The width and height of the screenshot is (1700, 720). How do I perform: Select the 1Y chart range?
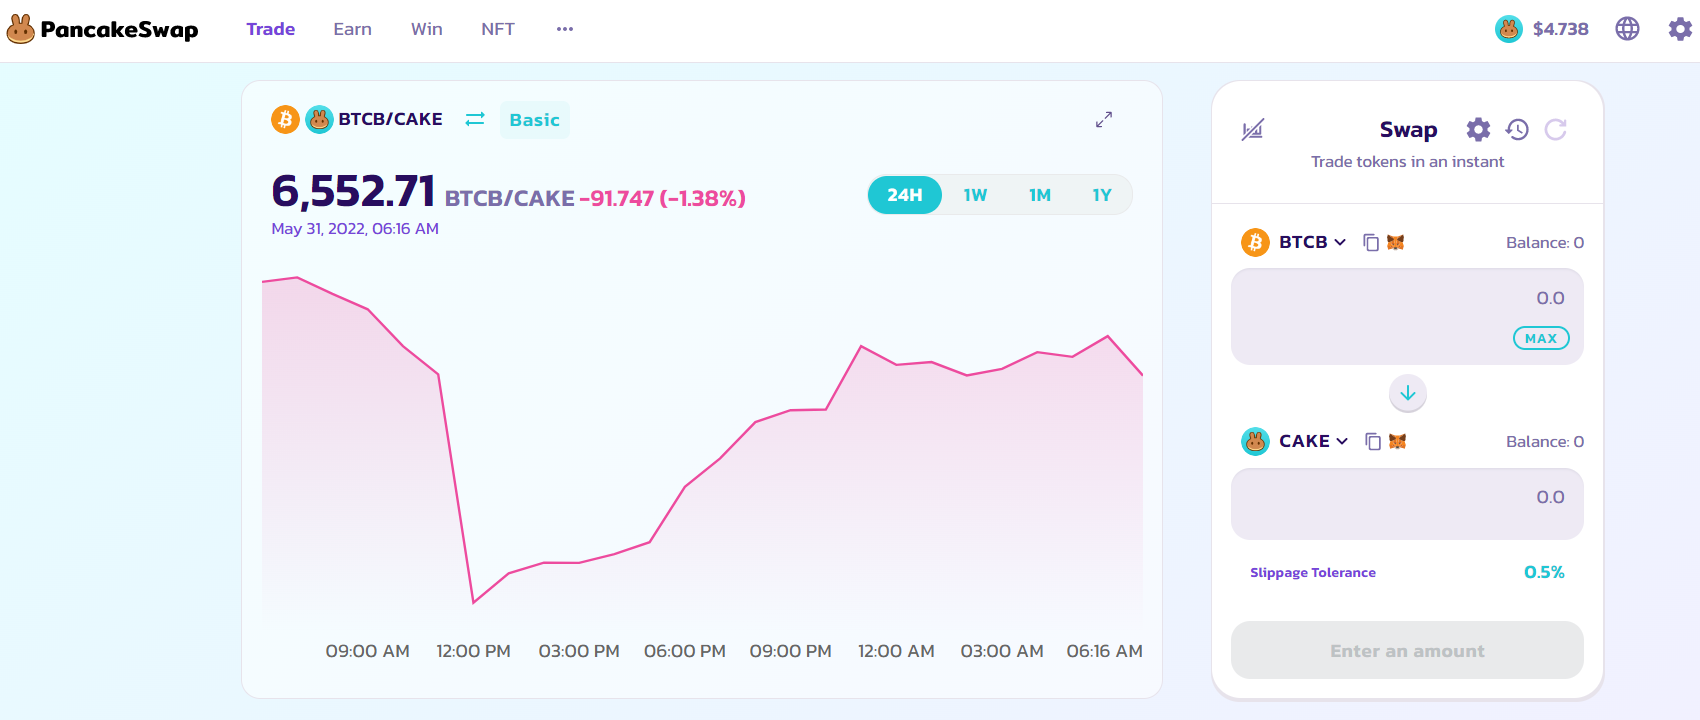(1102, 195)
